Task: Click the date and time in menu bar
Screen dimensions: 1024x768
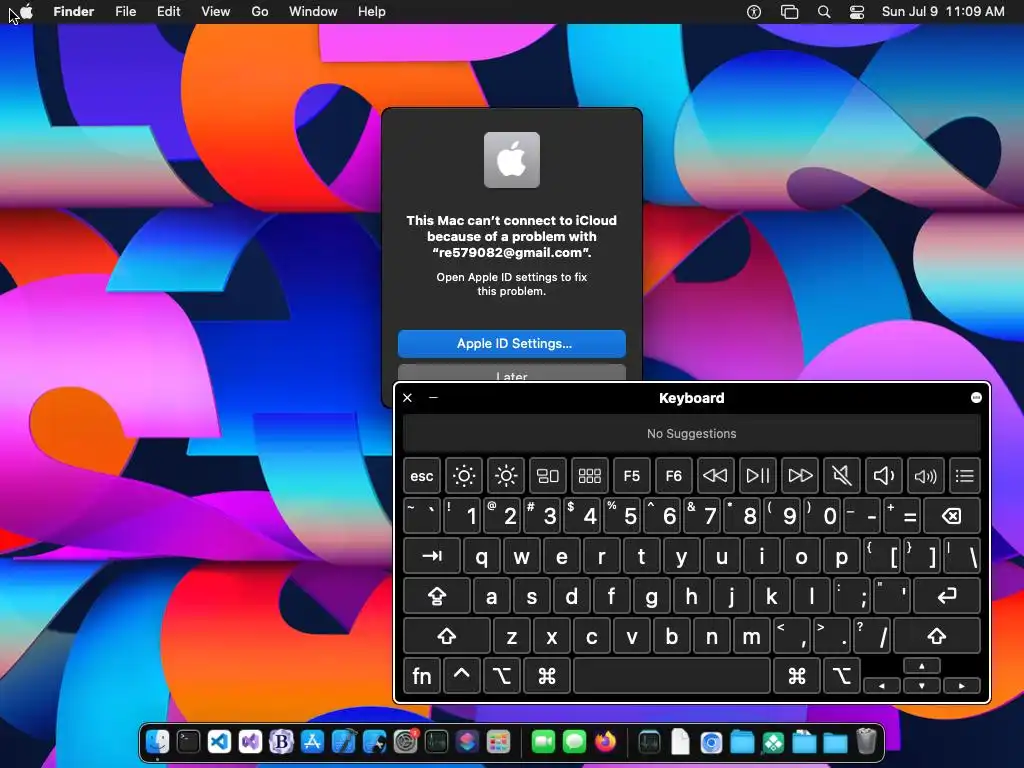Action: [943, 12]
